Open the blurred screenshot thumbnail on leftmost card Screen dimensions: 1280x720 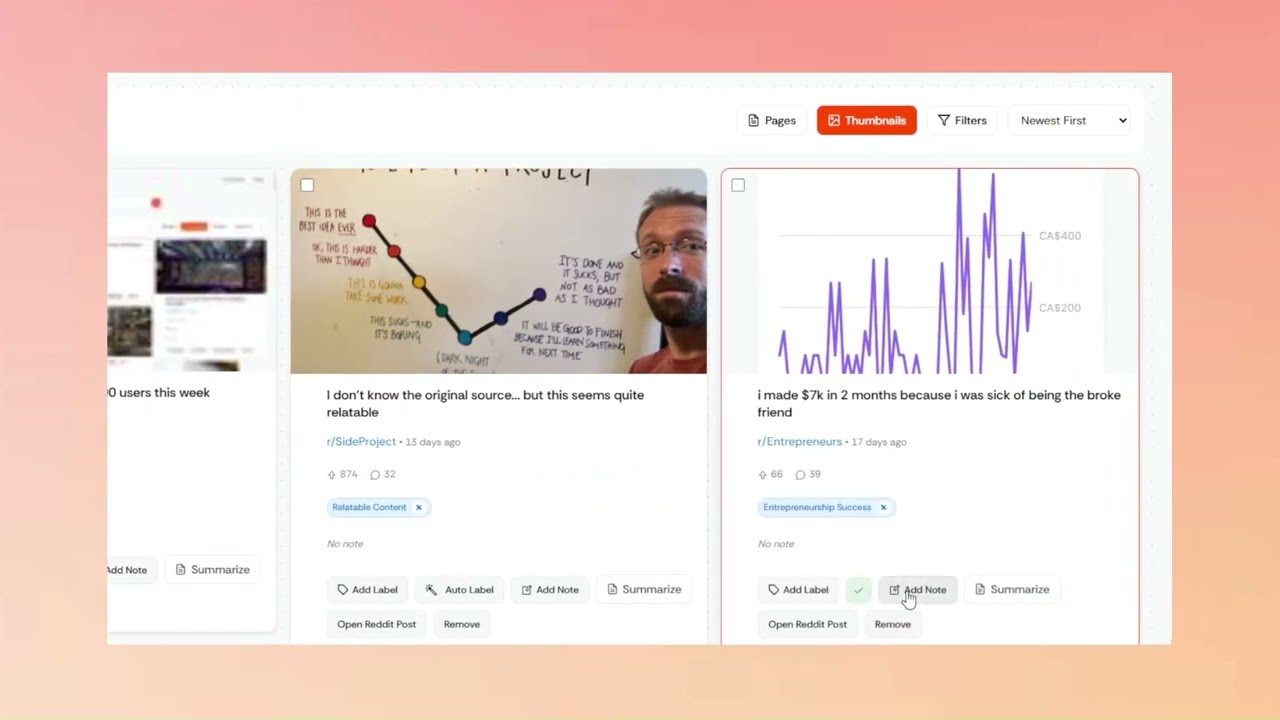[190, 271]
